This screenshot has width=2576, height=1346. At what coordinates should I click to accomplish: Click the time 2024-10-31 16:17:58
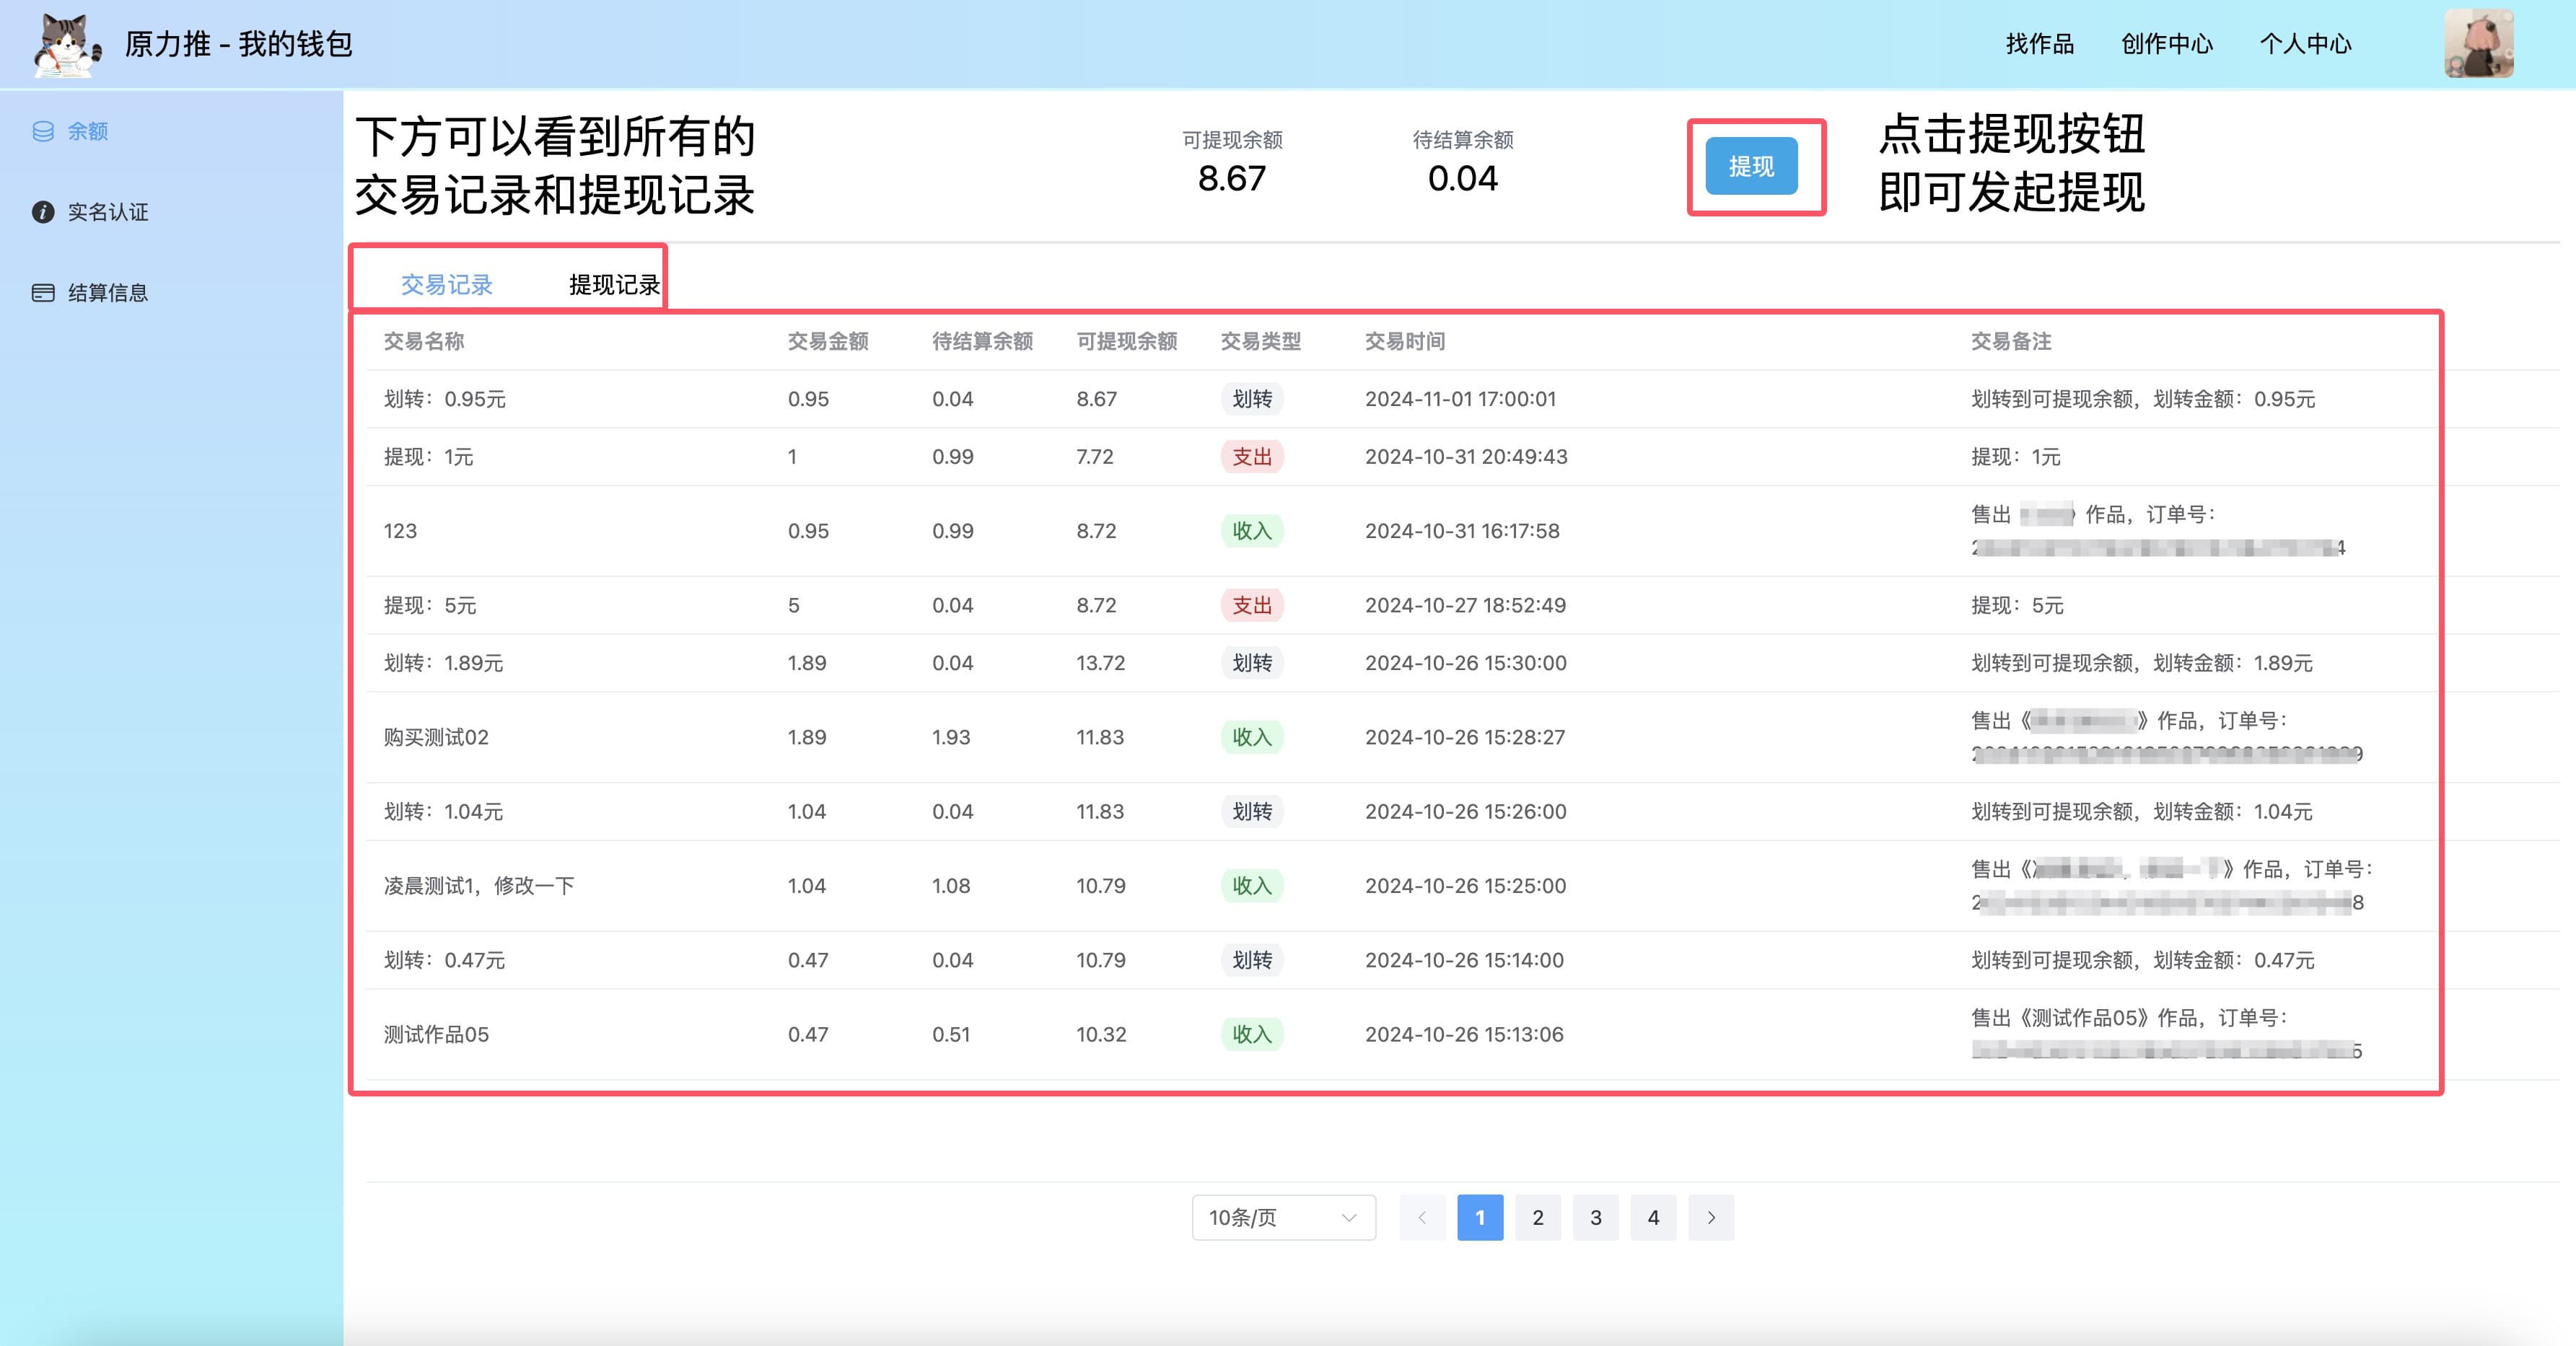pos(1462,531)
